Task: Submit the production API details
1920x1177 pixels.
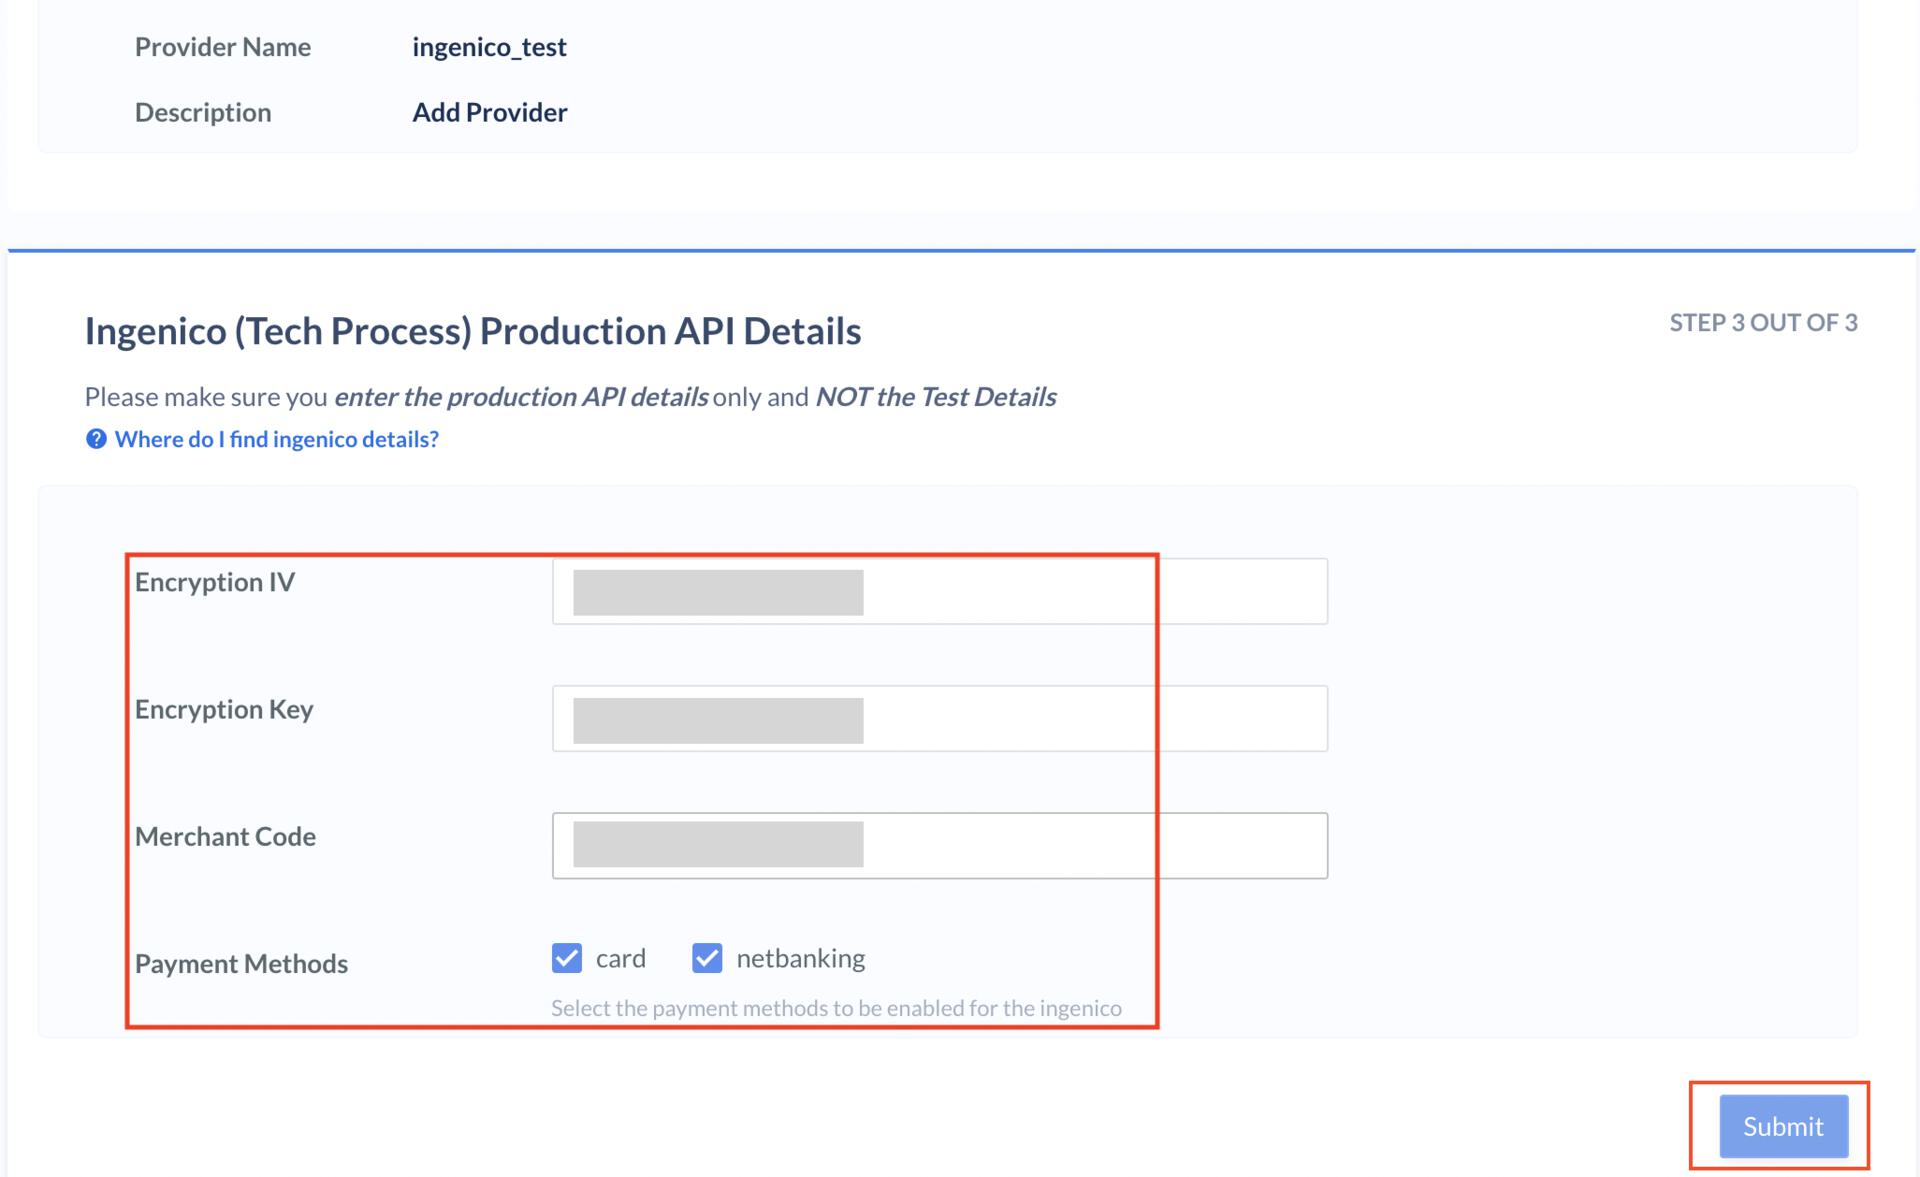Action: pos(1783,1126)
